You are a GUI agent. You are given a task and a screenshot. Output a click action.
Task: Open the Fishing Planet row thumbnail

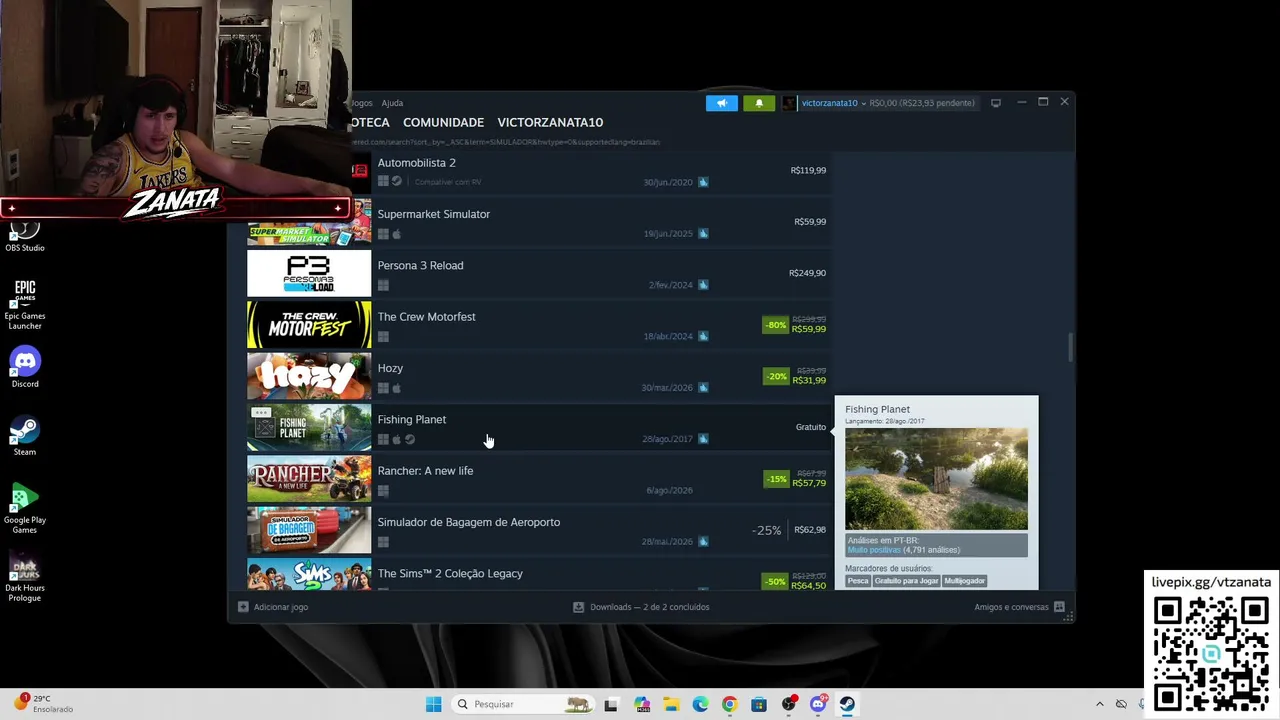tap(309, 427)
